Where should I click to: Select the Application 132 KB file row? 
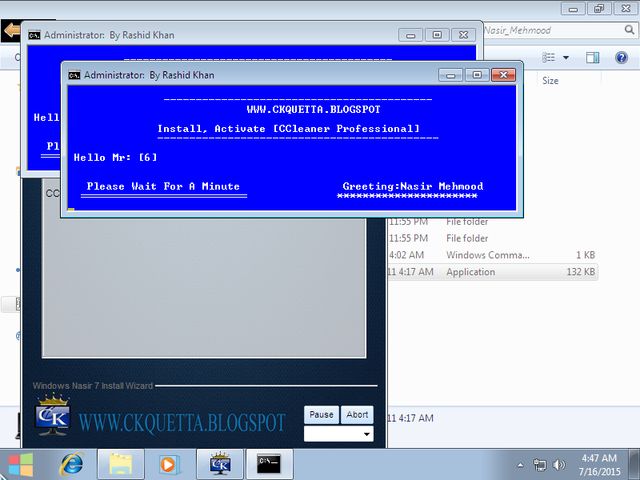click(492, 272)
